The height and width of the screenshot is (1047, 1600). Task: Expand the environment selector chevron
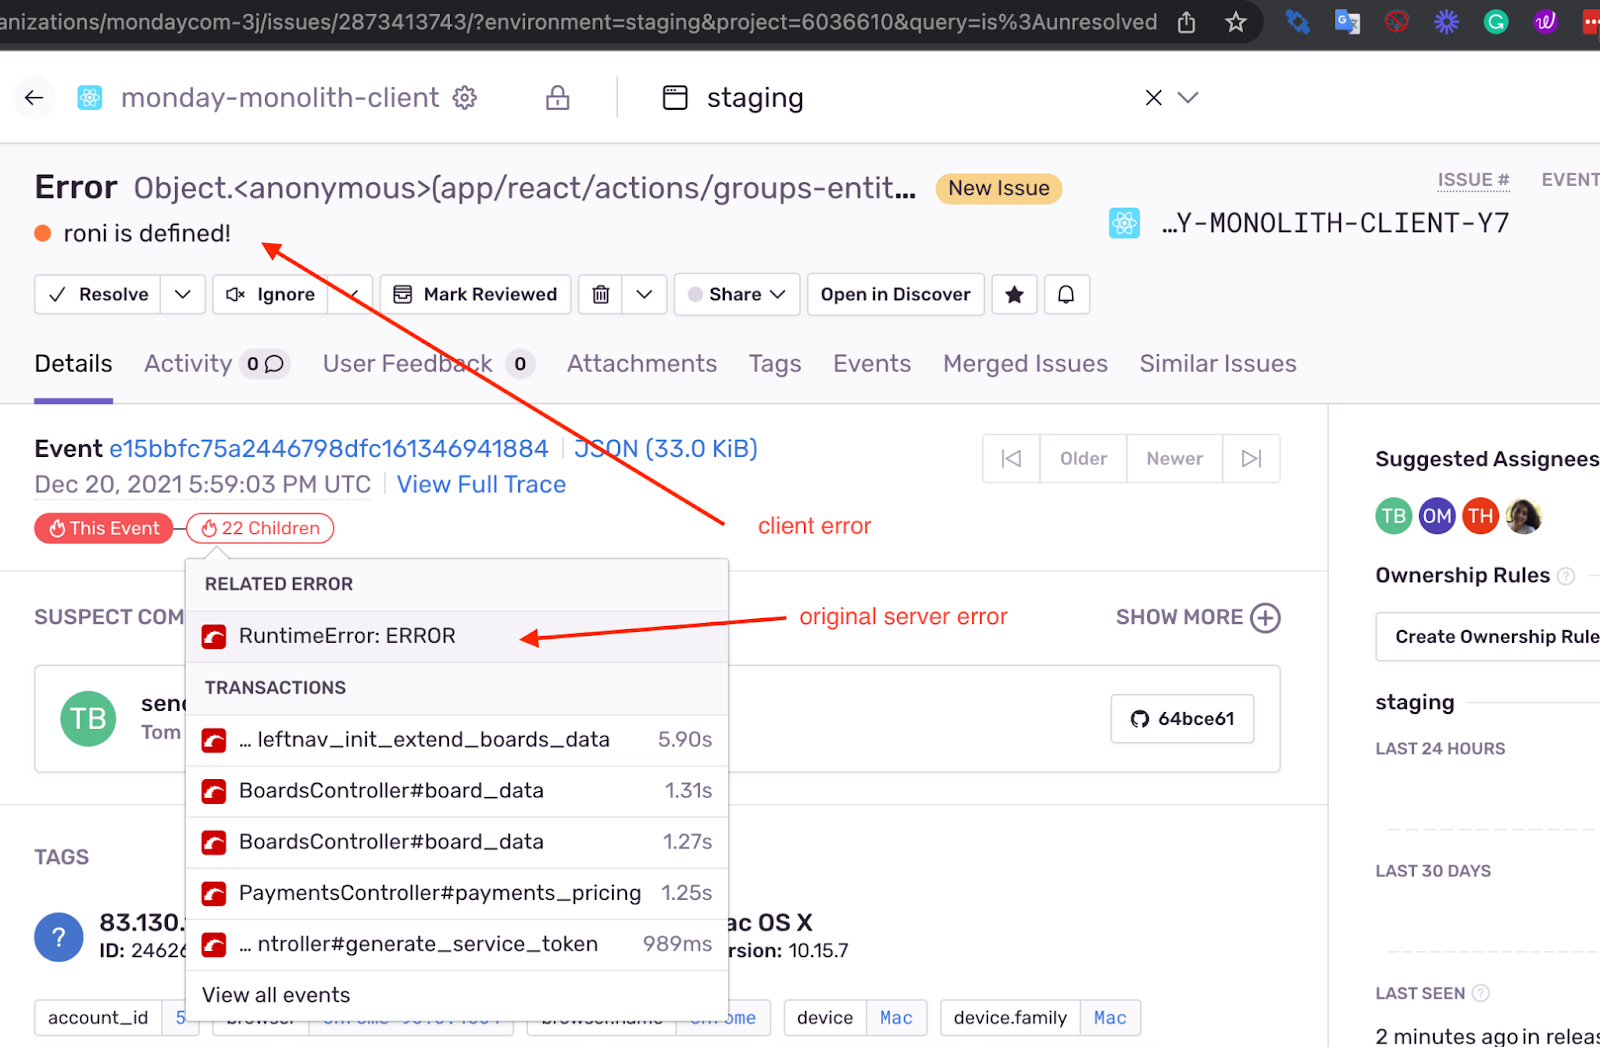tap(1188, 97)
